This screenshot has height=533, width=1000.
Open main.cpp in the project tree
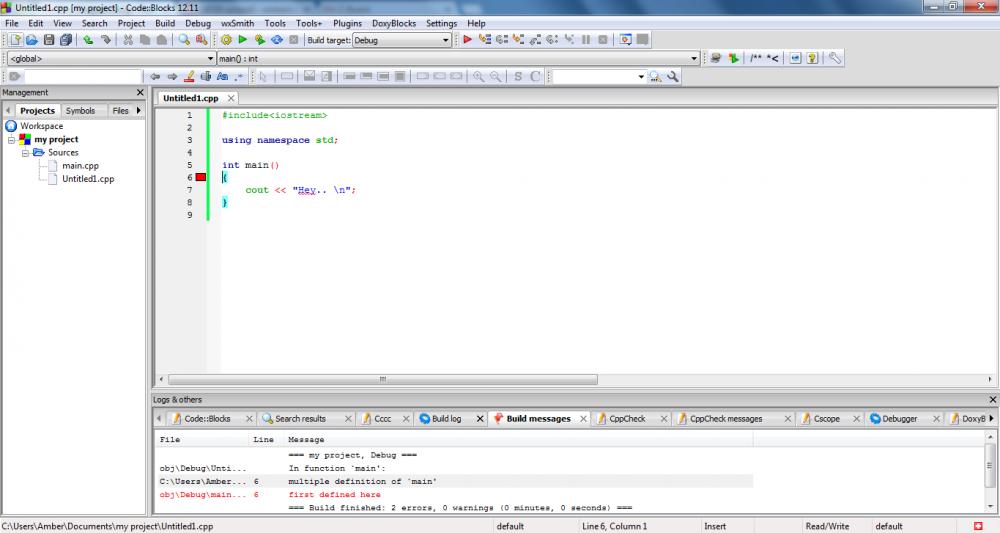tap(80, 166)
